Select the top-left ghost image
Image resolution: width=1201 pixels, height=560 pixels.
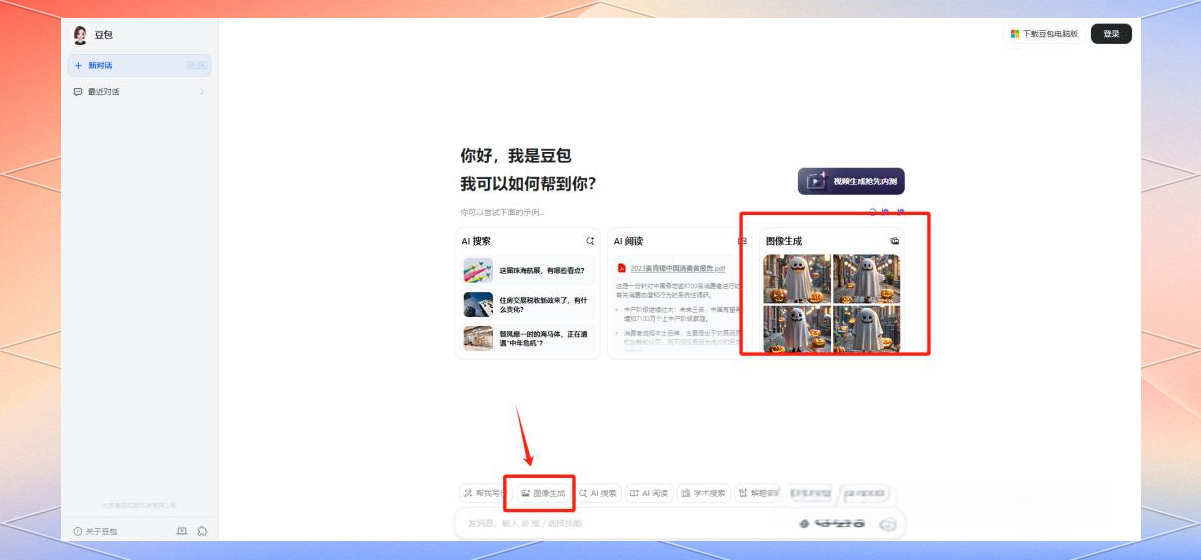click(x=797, y=279)
